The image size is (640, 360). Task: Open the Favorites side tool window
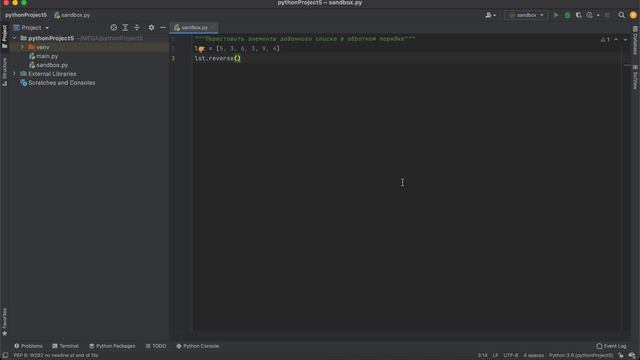point(4,322)
